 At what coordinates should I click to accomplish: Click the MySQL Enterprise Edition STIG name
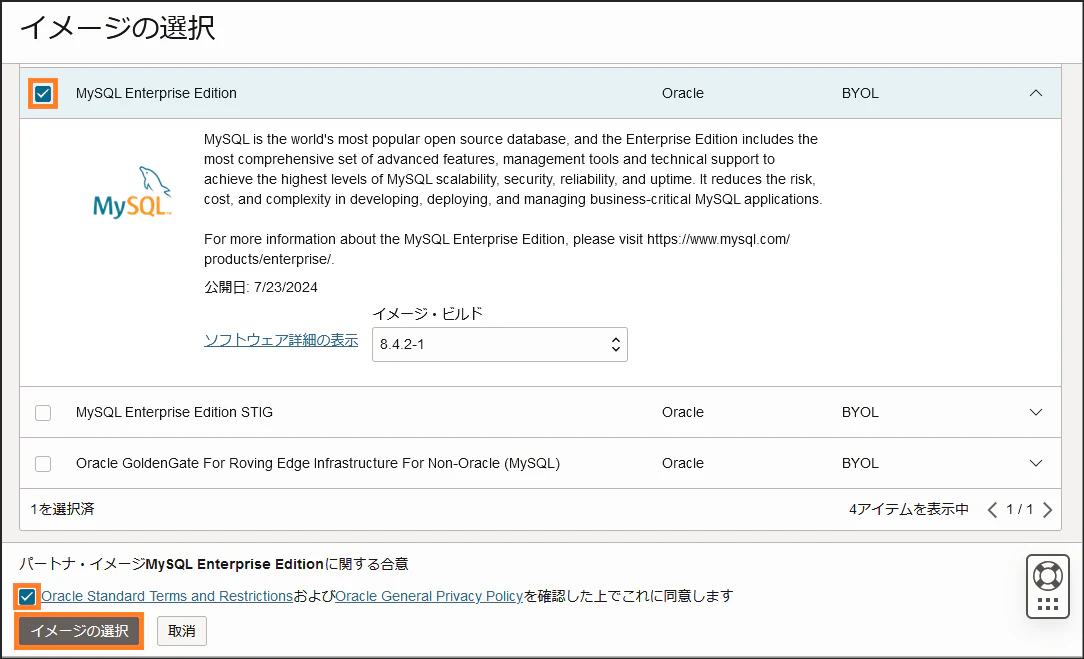(x=174, y=412)
